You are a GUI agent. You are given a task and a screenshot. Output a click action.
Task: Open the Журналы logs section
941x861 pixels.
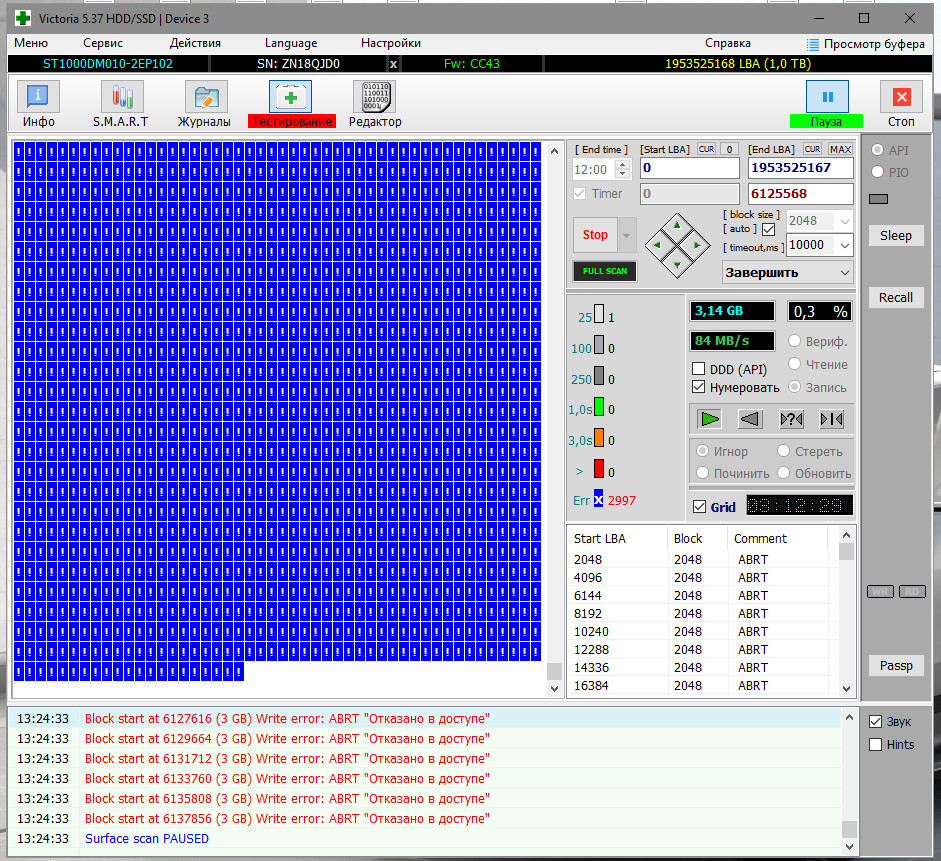206,97
